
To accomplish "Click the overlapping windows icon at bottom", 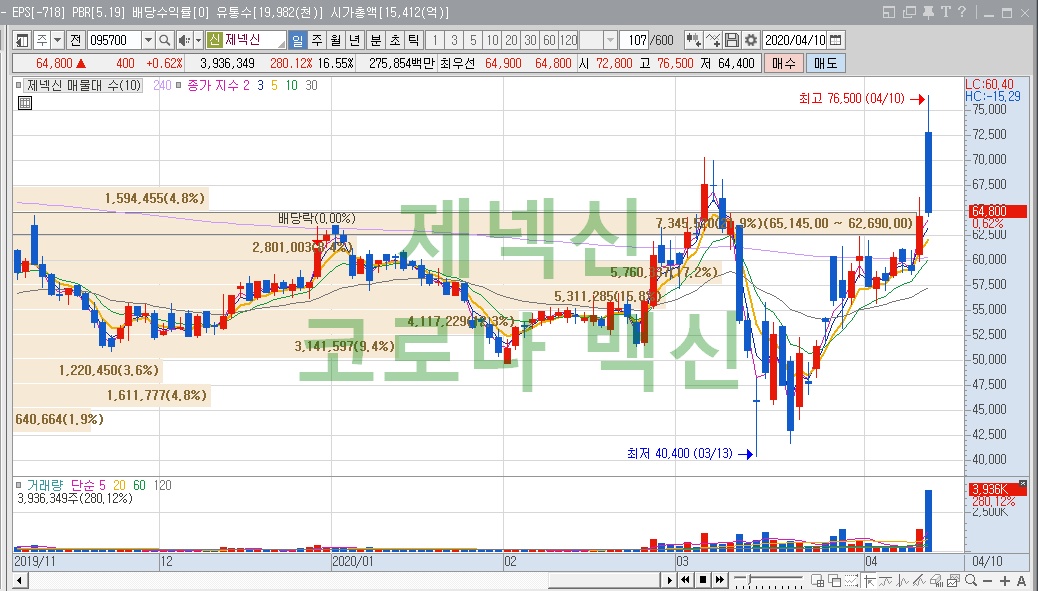I will 835,580.
